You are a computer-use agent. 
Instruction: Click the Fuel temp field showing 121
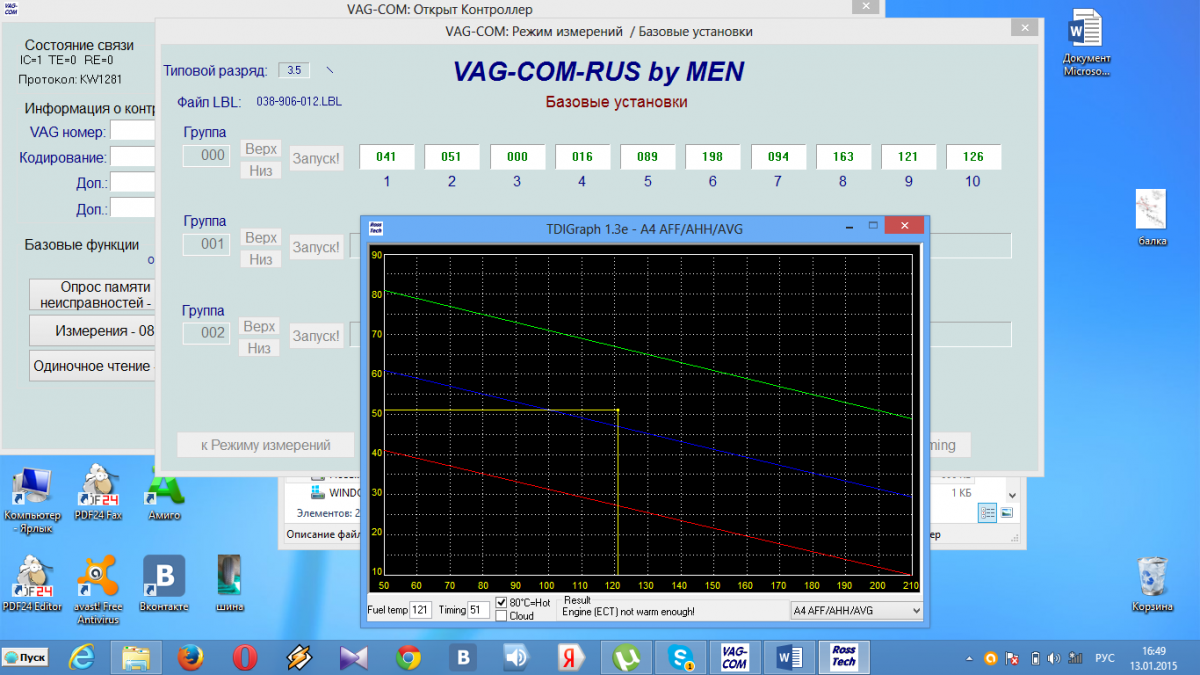(x=420, y=609)
